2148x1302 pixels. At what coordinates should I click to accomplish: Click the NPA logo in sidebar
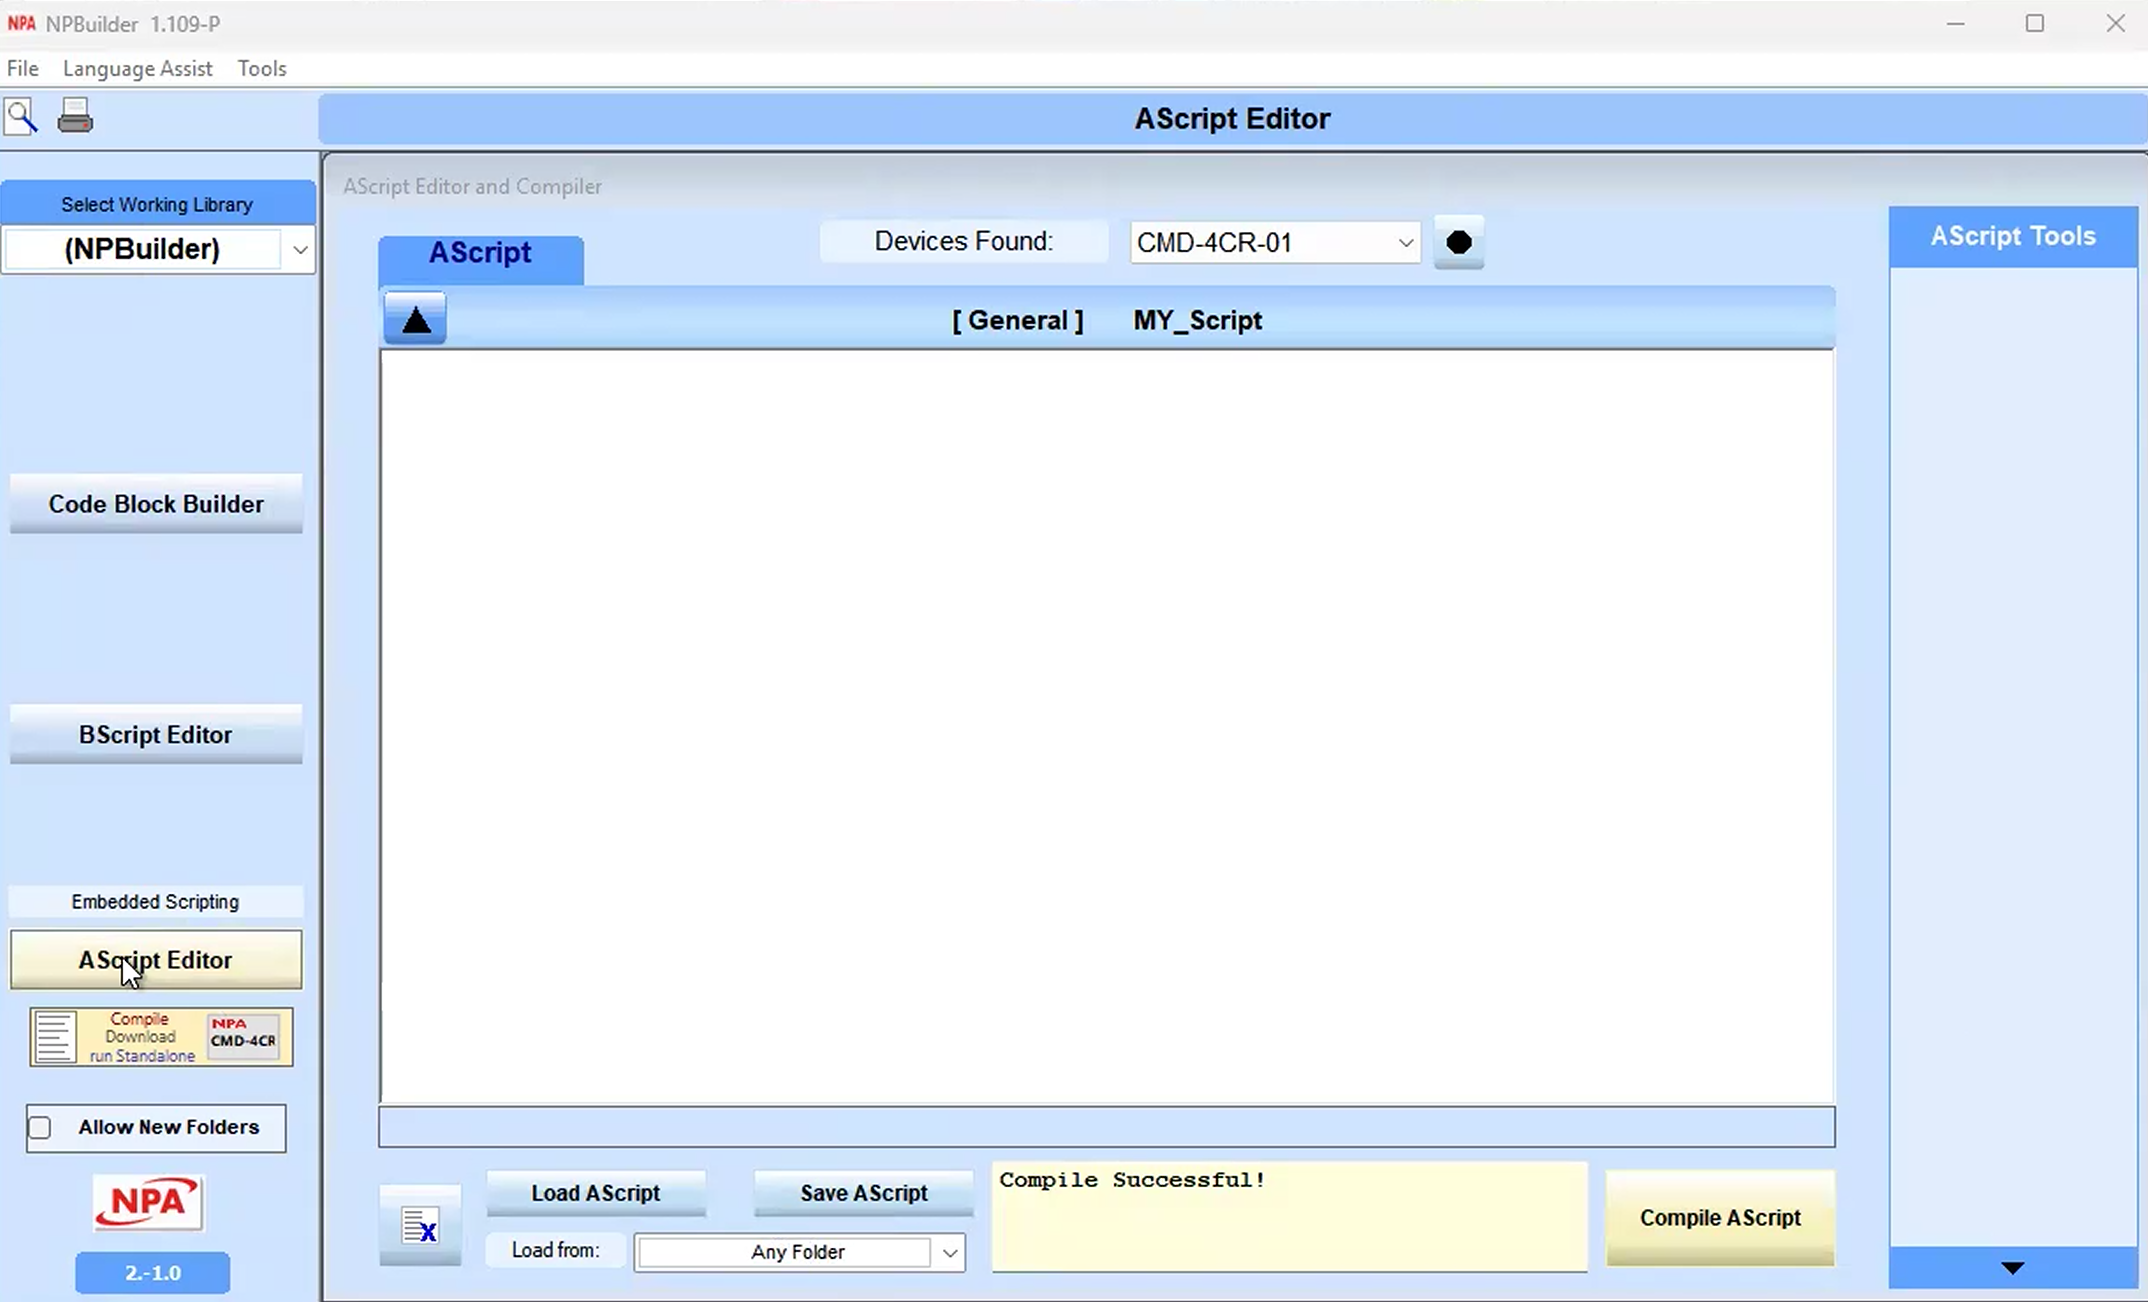coord(148,1202)
